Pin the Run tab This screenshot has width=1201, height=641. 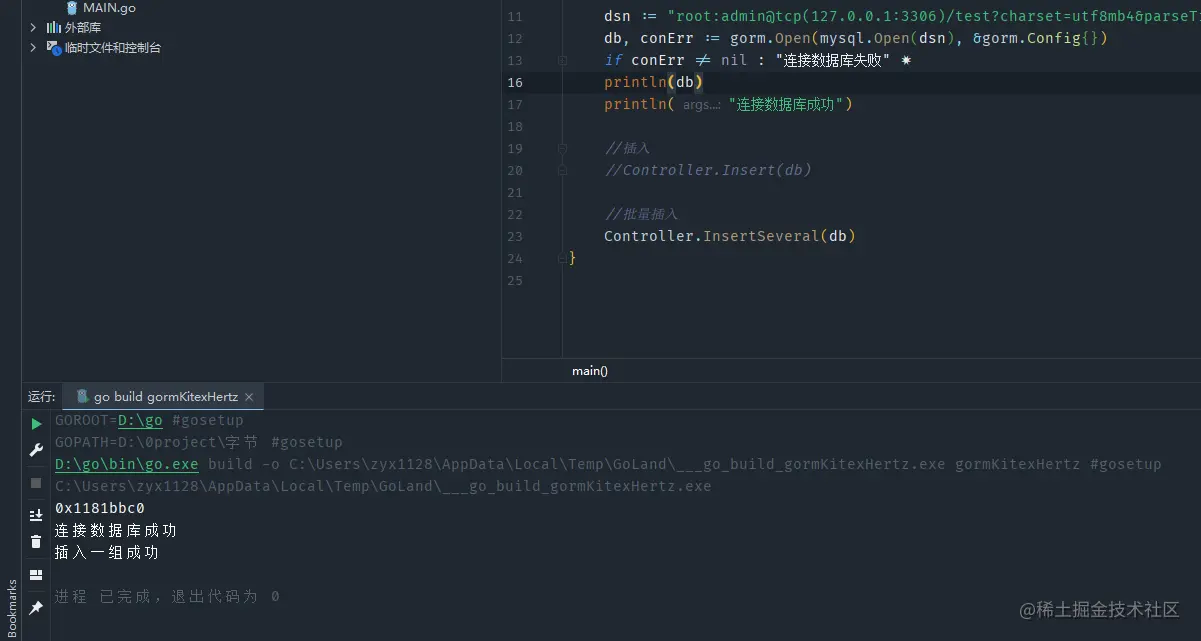click(x=36, y=607)
